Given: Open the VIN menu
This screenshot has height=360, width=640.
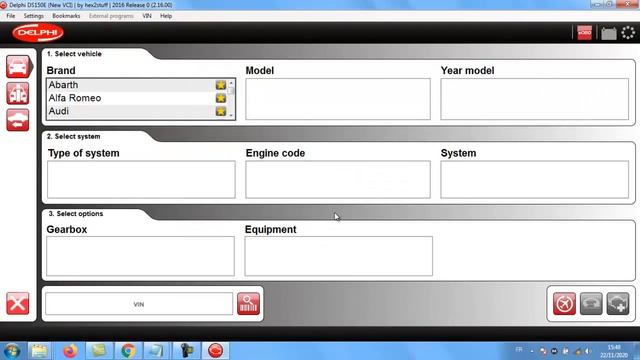Looking at the screenshot, I should [x=147, y=16].
